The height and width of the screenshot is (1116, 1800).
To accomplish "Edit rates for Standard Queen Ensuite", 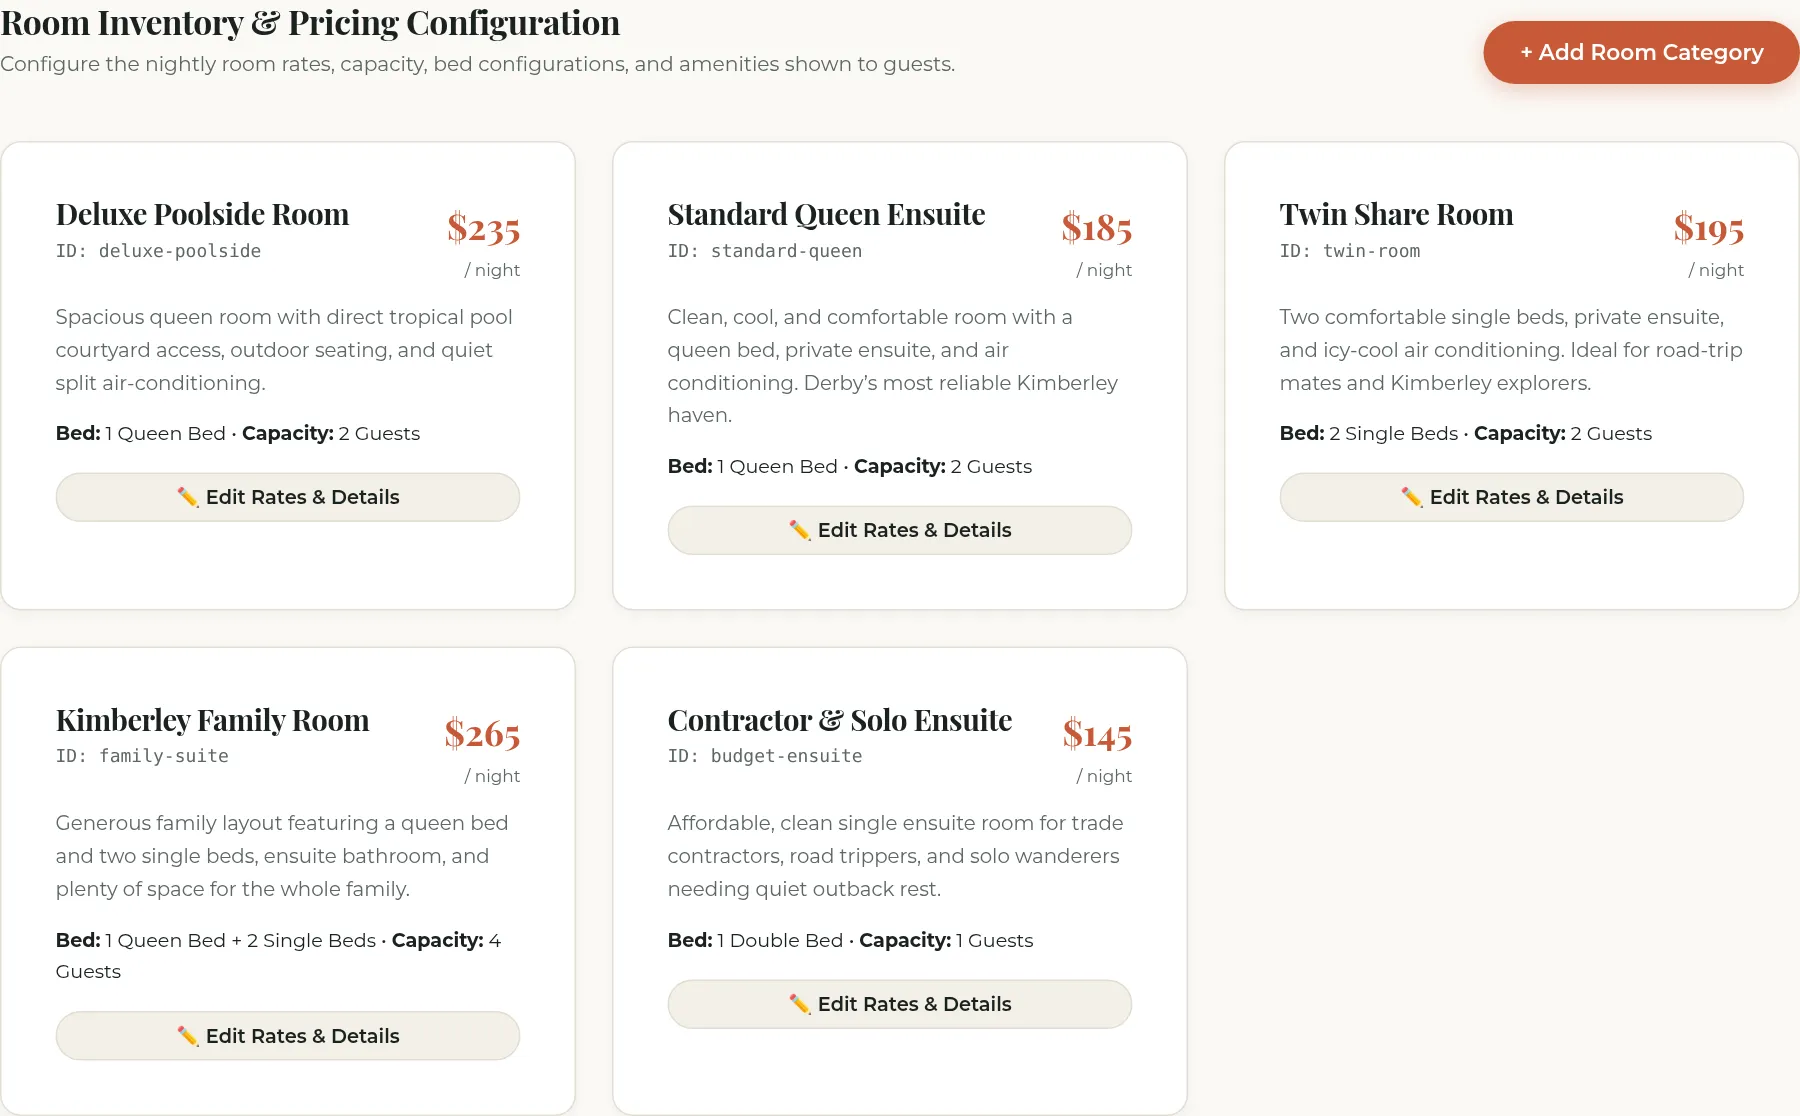I will [900, 530].
